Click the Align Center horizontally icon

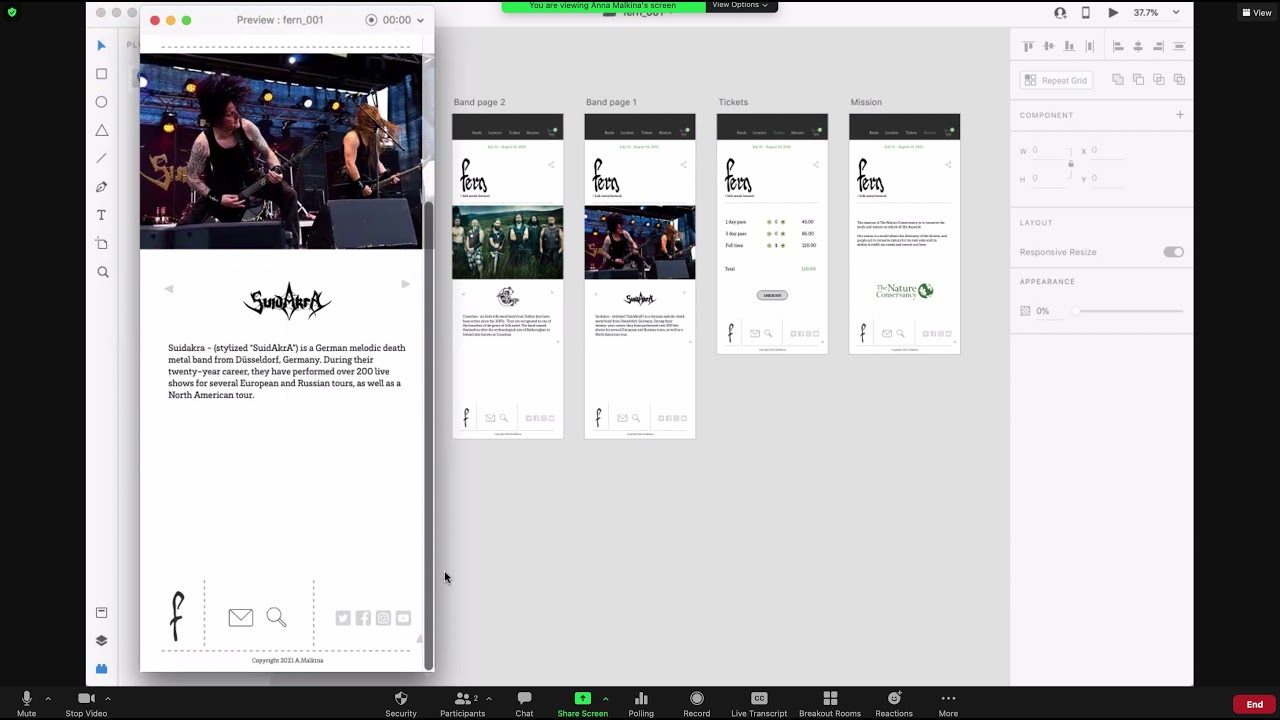coord(1138,46)
